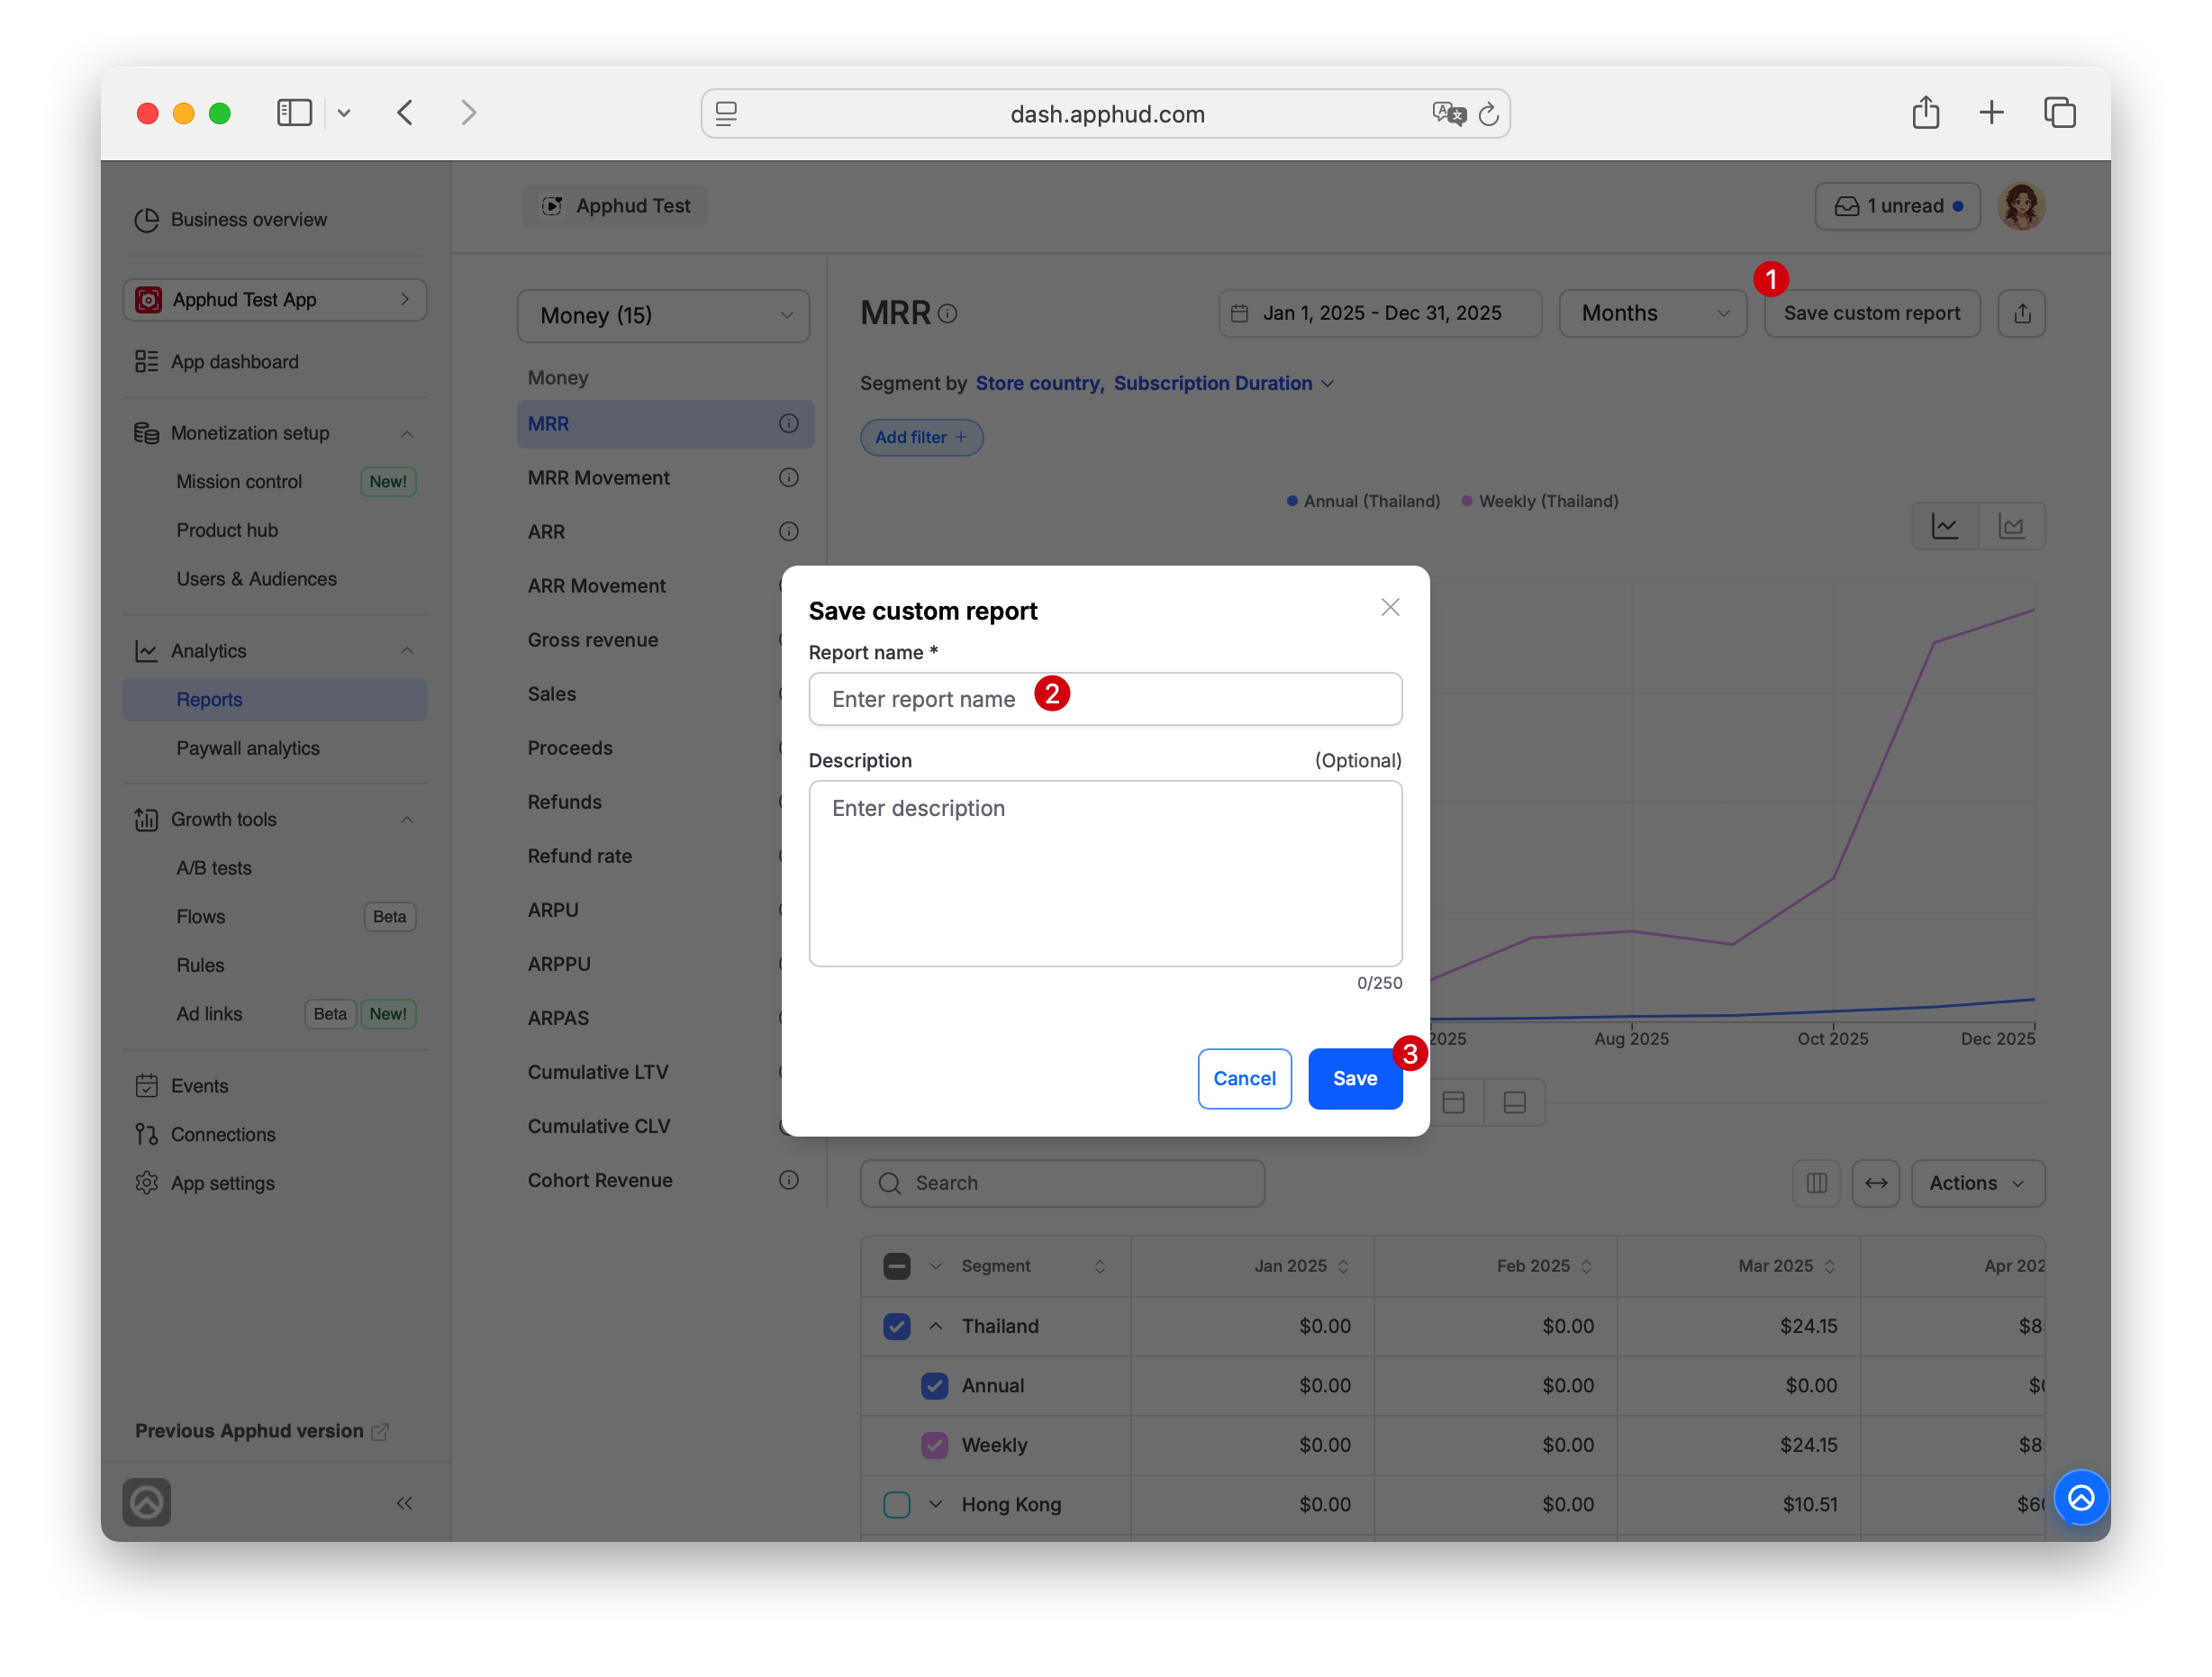Viewport: 2212px width, 1677px height.
Task: Open Reports in sidebar
Action: tap(275, 700)
